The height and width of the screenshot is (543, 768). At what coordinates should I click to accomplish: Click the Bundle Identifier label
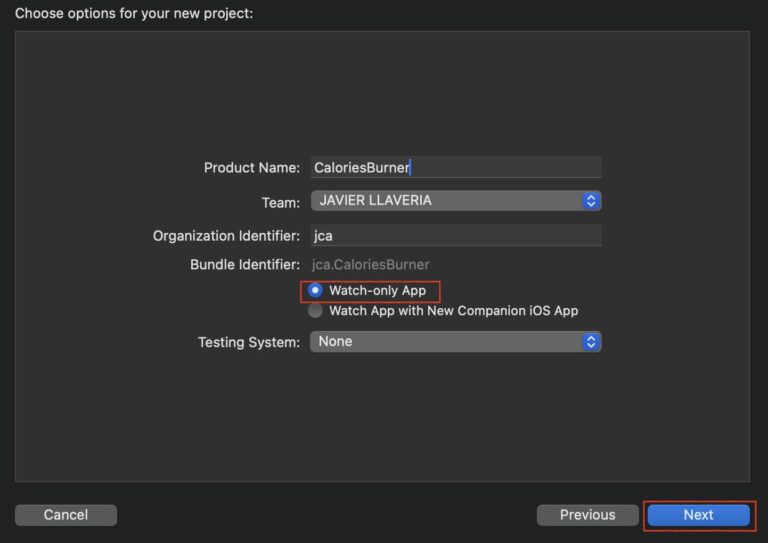[x=245, y=265]
